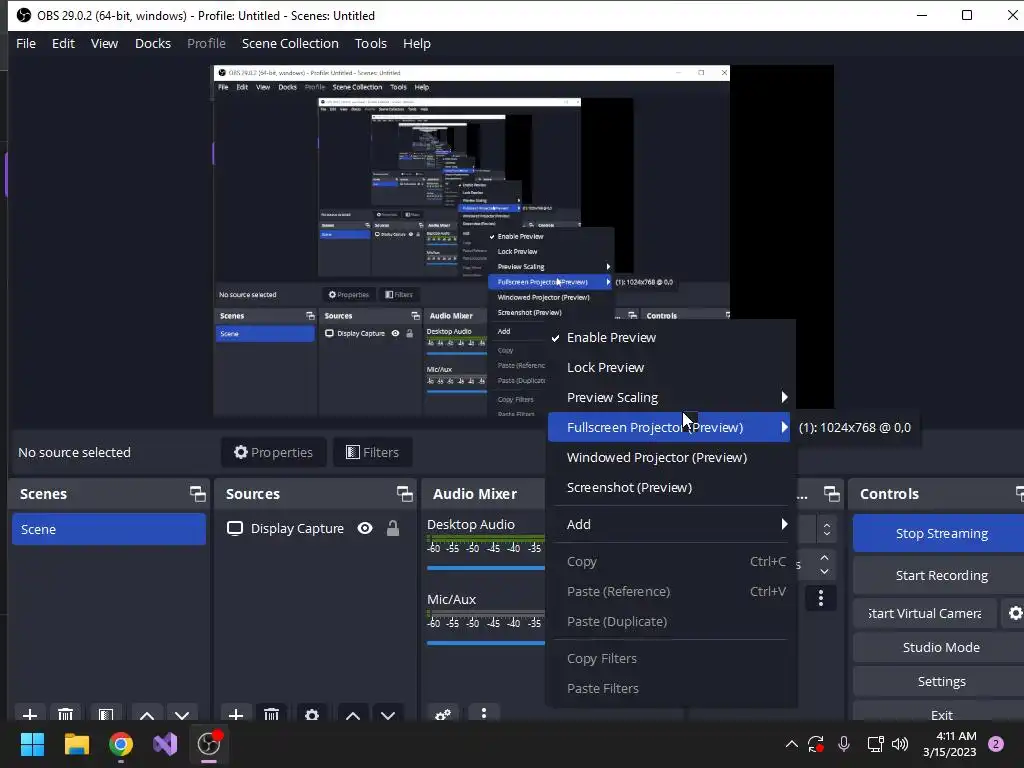This screenshot has height=768, width=1024.
Task: Open the File menu
Action: pyautogui.click(x=26, y=43)
